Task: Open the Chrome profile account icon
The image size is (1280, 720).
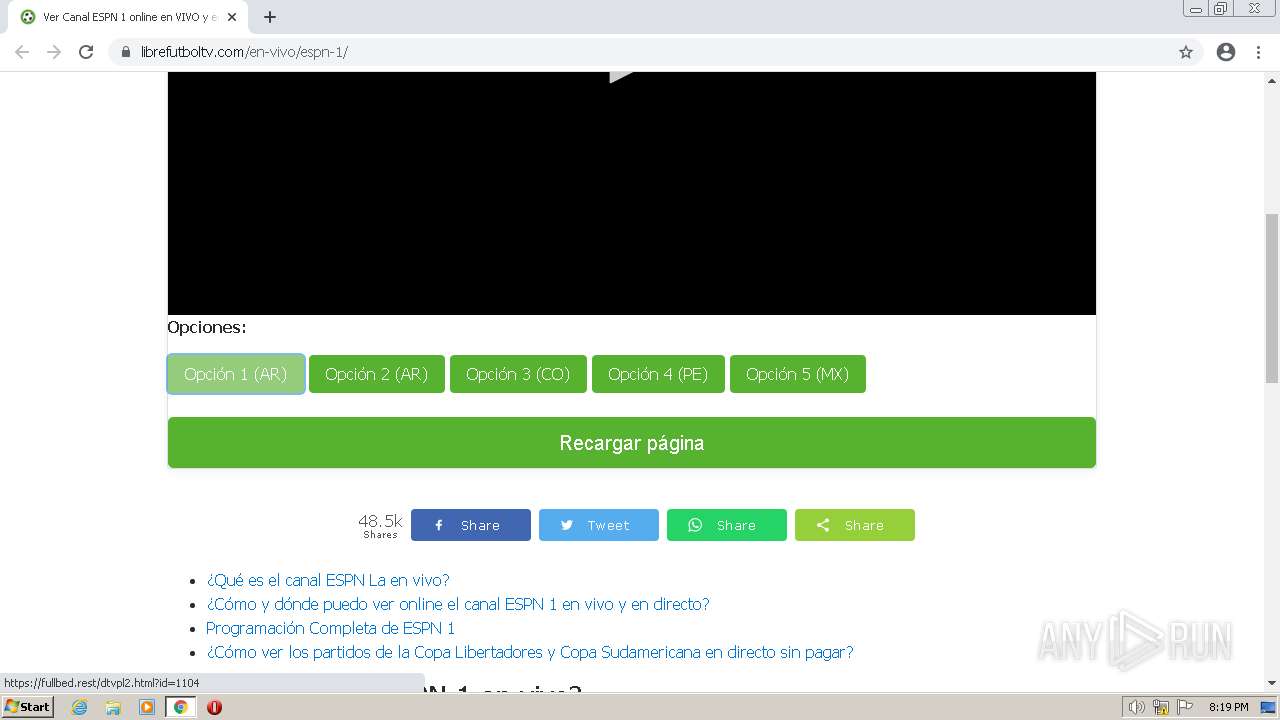Action: point(1226,52)
